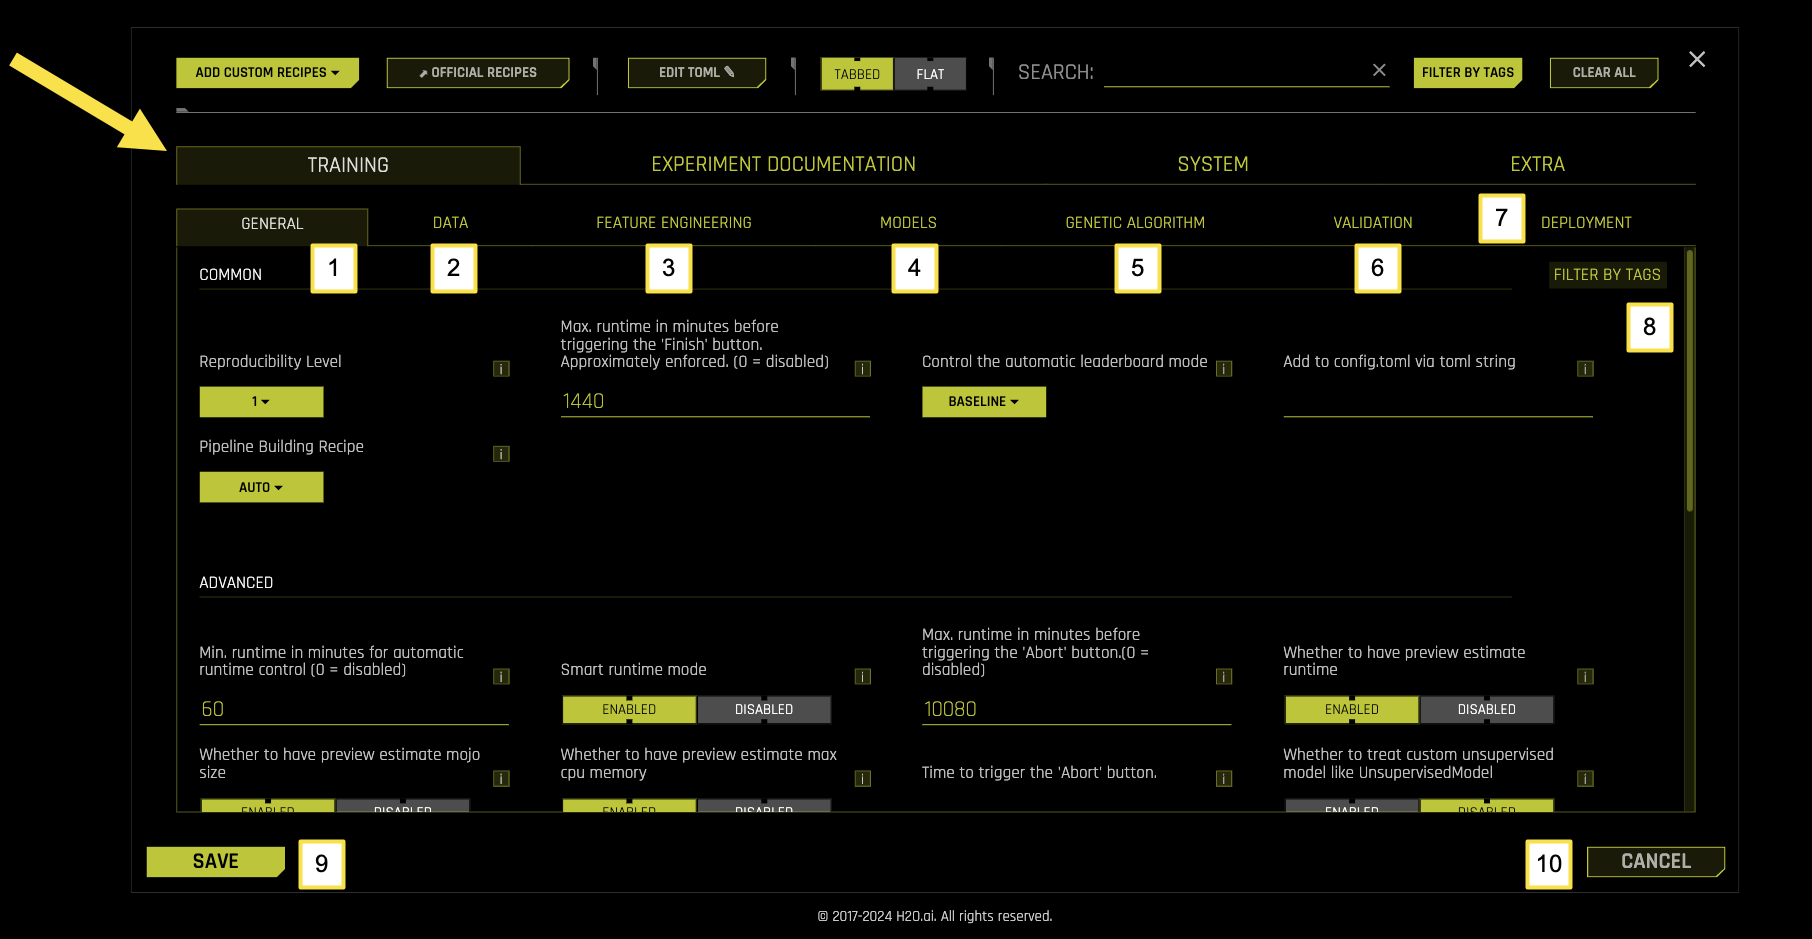1812x939 pixels.
Task: Click info icon for 'Time to trigger the Abort button'
Action: pyautogui.click(x=1224, y=778)
